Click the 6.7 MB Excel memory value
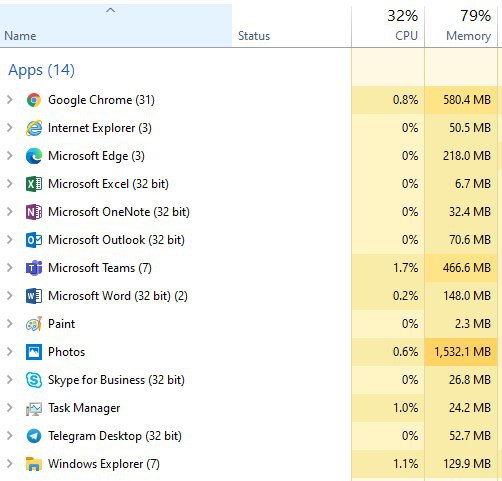 click(473, 184)
